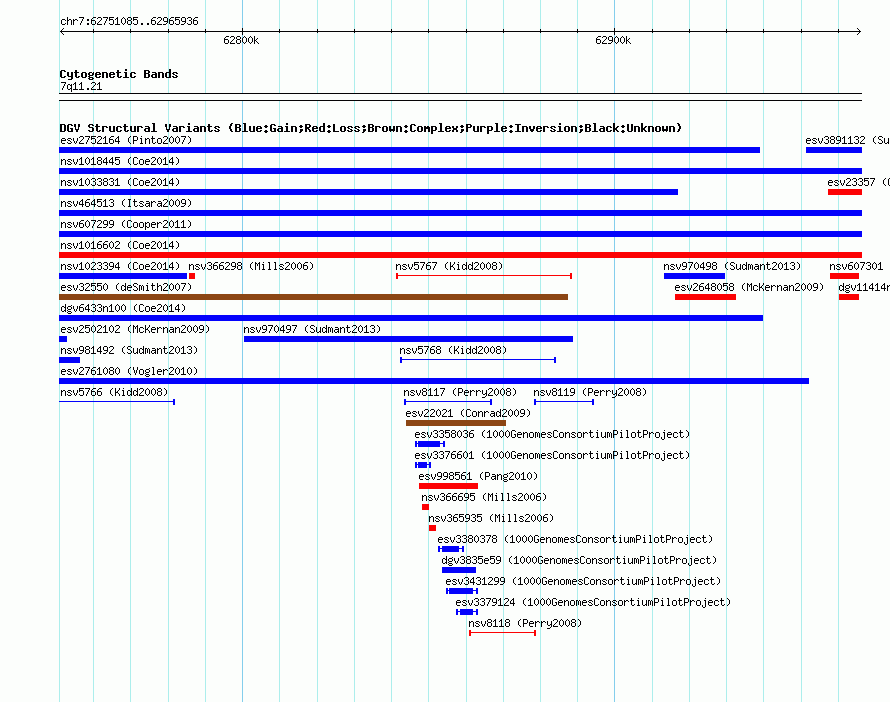Click the red nsv1016602 loss bar
Viewport: 890px width, 702px height.
click(460, 255)
